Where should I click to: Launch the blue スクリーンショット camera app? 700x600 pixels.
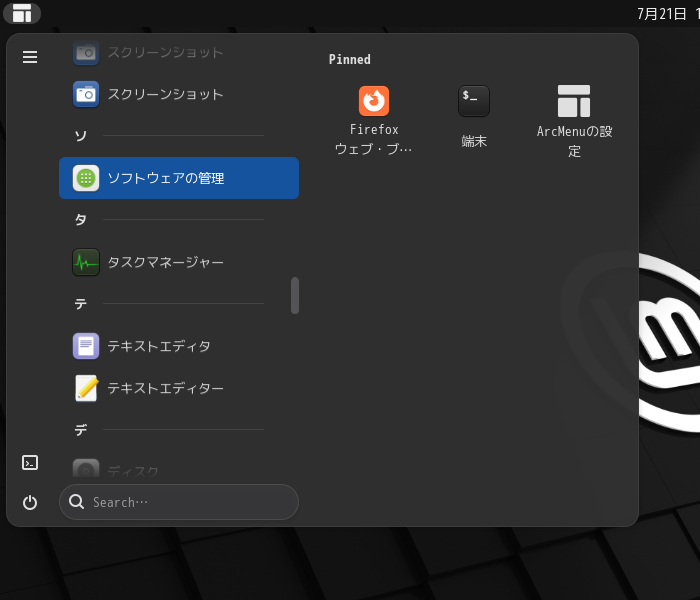(x=86, y=94)
